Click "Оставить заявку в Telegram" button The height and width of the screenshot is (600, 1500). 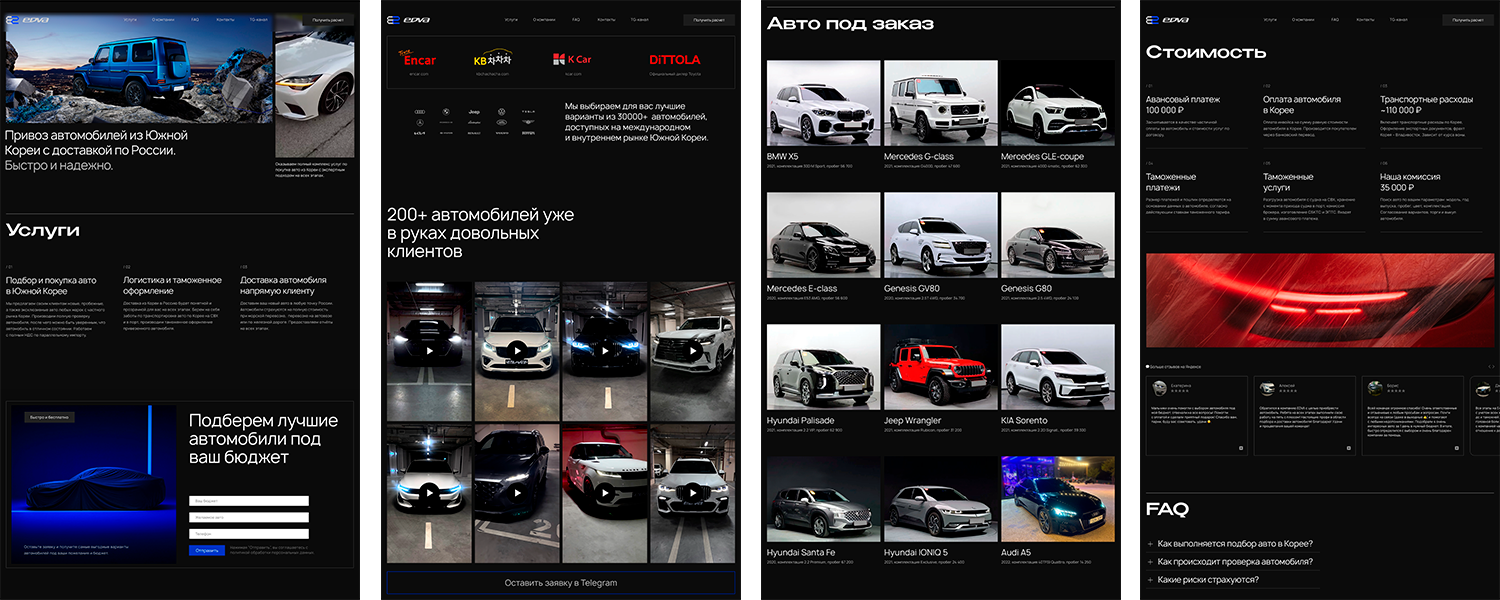point(561,583)
